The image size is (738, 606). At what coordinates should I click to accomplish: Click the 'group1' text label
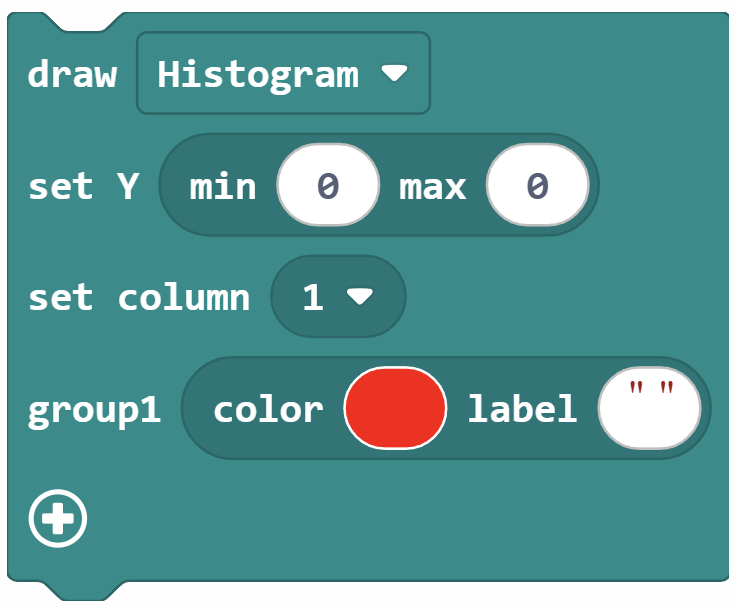click(x=94, y=410)
